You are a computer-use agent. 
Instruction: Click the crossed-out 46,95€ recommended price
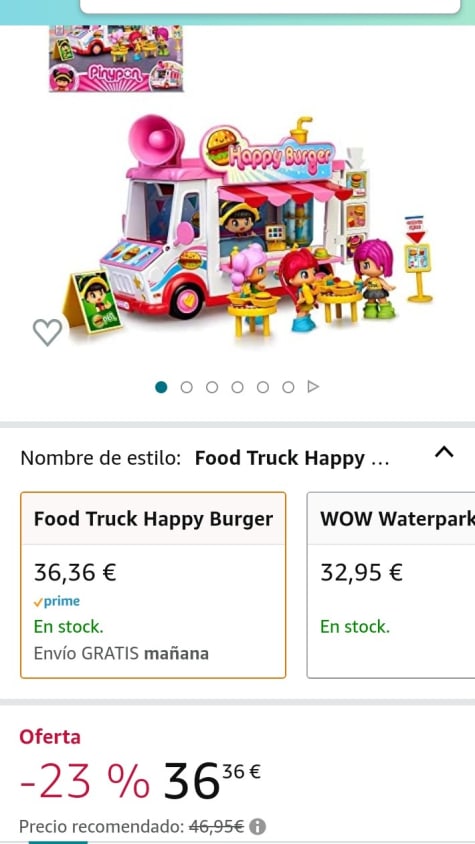pyautogui.click(x=216, y=826)
